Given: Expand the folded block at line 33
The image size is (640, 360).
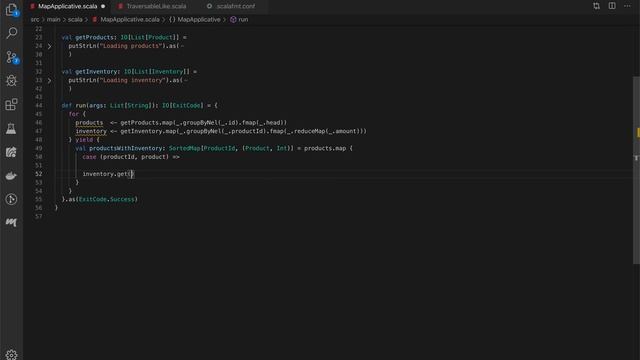Looking at the screenshot, I should tap(49, 80).
